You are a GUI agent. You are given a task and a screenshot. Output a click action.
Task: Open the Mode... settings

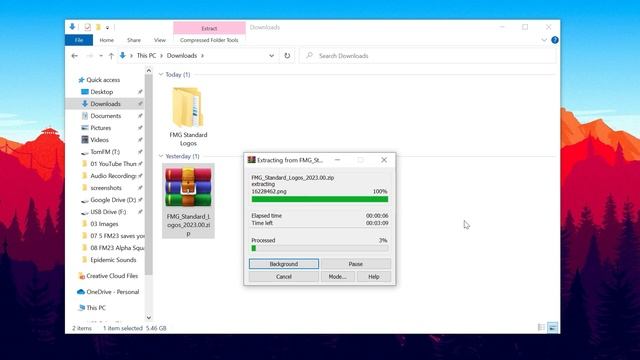337,277
